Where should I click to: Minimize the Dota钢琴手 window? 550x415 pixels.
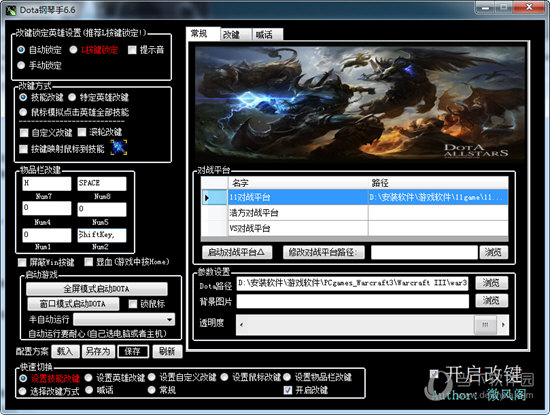tap(485, 7)
